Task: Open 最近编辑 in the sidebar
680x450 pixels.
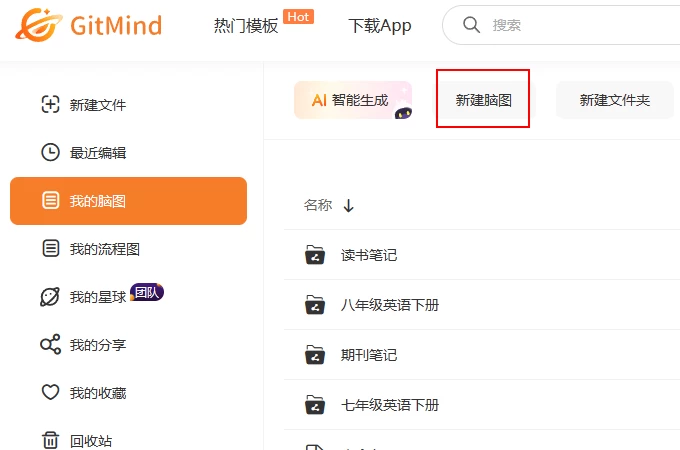Action: pyautogui.click(x=98, y=153)
